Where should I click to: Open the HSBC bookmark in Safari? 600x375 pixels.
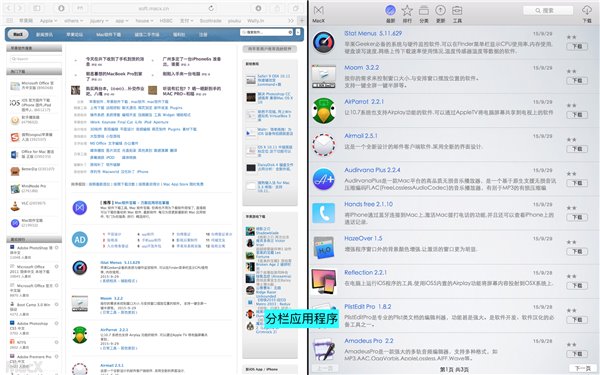166,21
